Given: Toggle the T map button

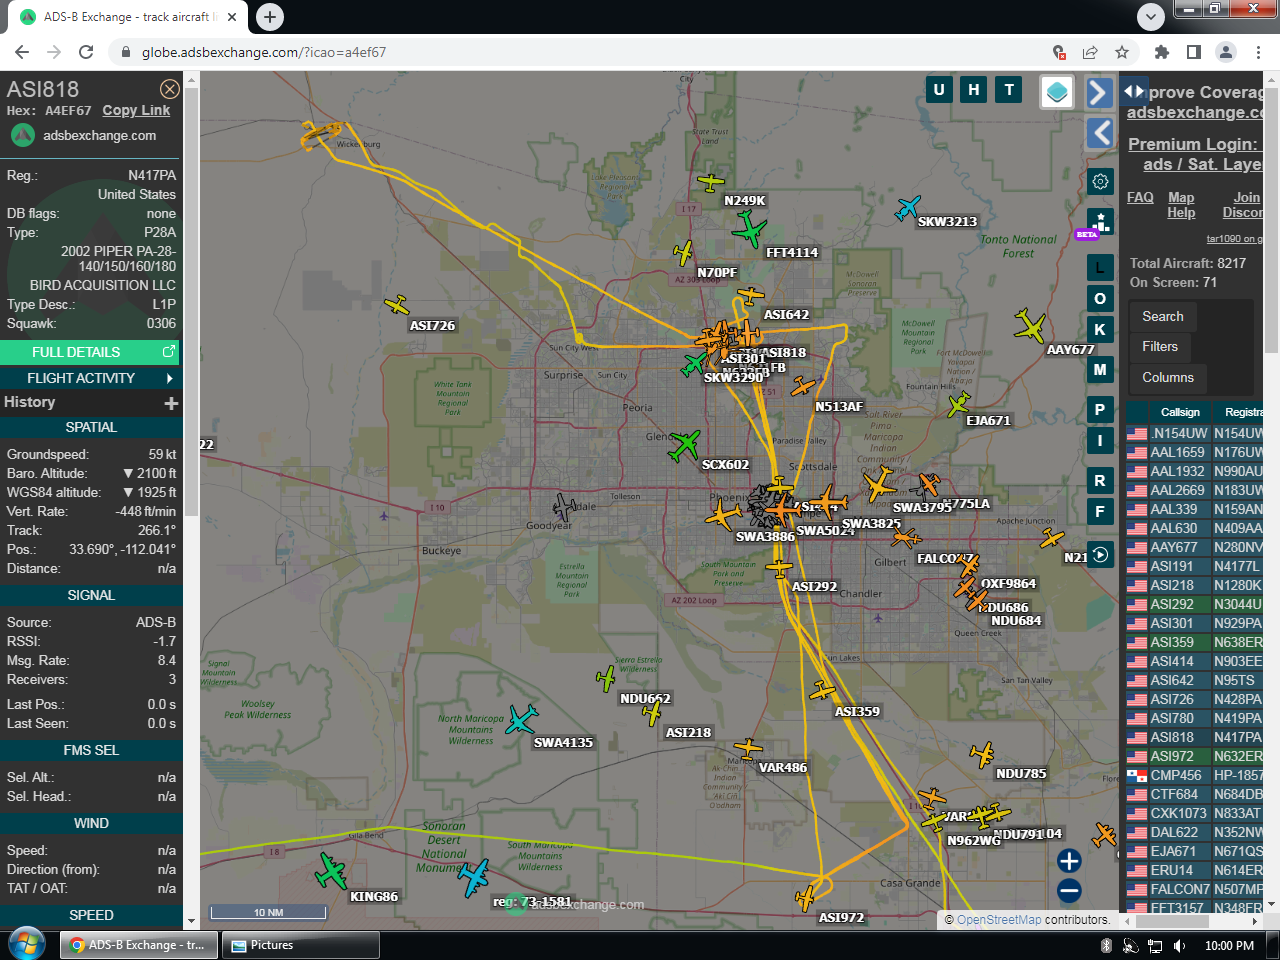Looking at the screenshot, I should click(x=1009, y=90).
